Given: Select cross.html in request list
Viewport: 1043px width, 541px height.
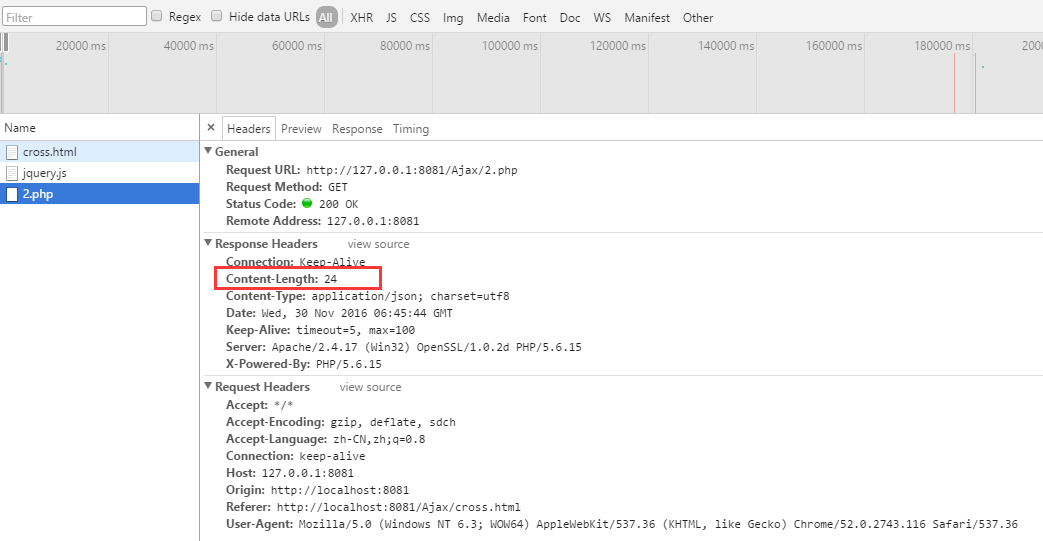Looking at the screenshot, I should pyautogui.click(x=100, y=152).
